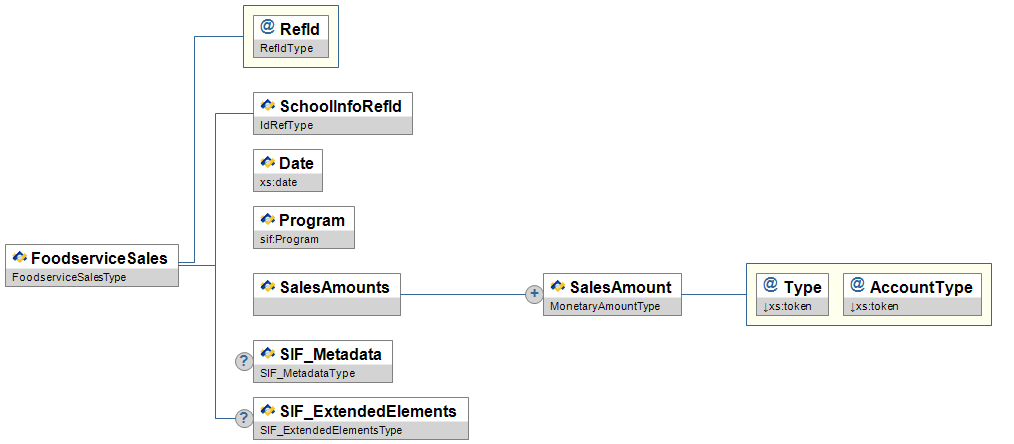Click the sif:Program type label
The image size is (1014, 444).
point(289,240)
